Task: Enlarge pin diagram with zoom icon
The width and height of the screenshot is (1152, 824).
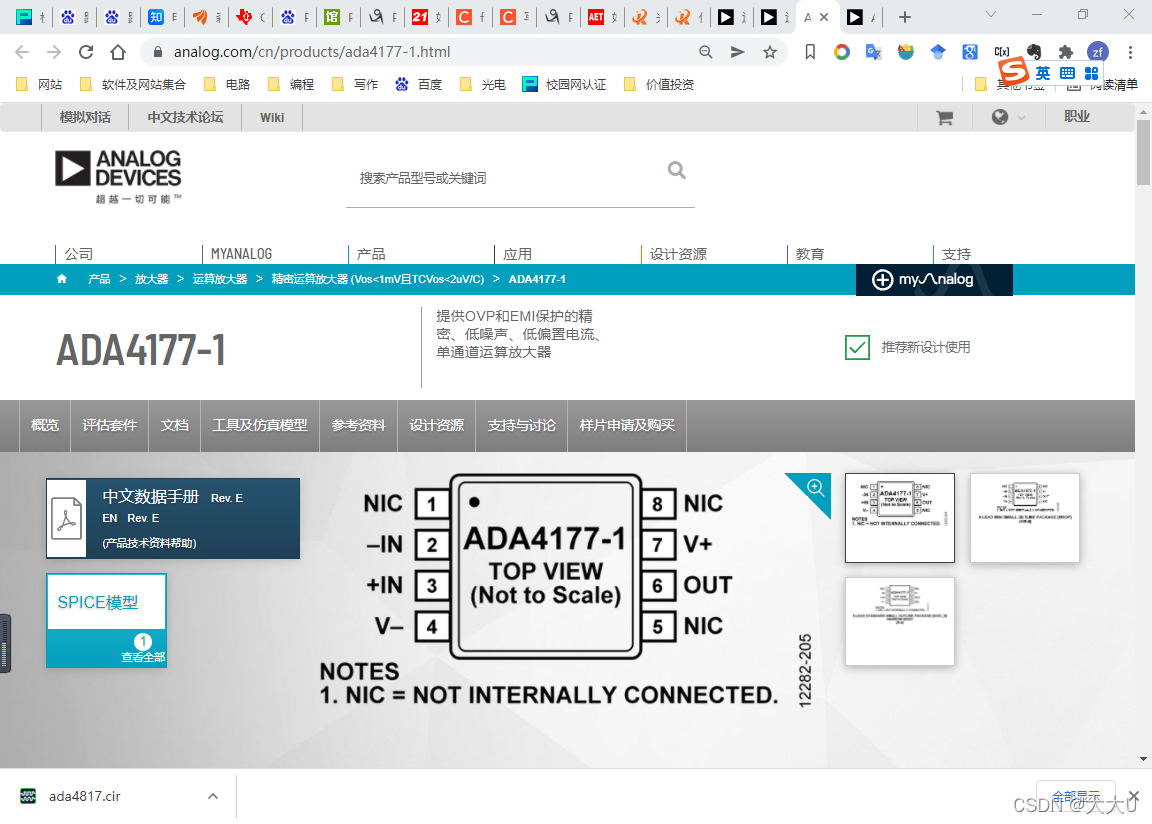Action: pos(815,488)
